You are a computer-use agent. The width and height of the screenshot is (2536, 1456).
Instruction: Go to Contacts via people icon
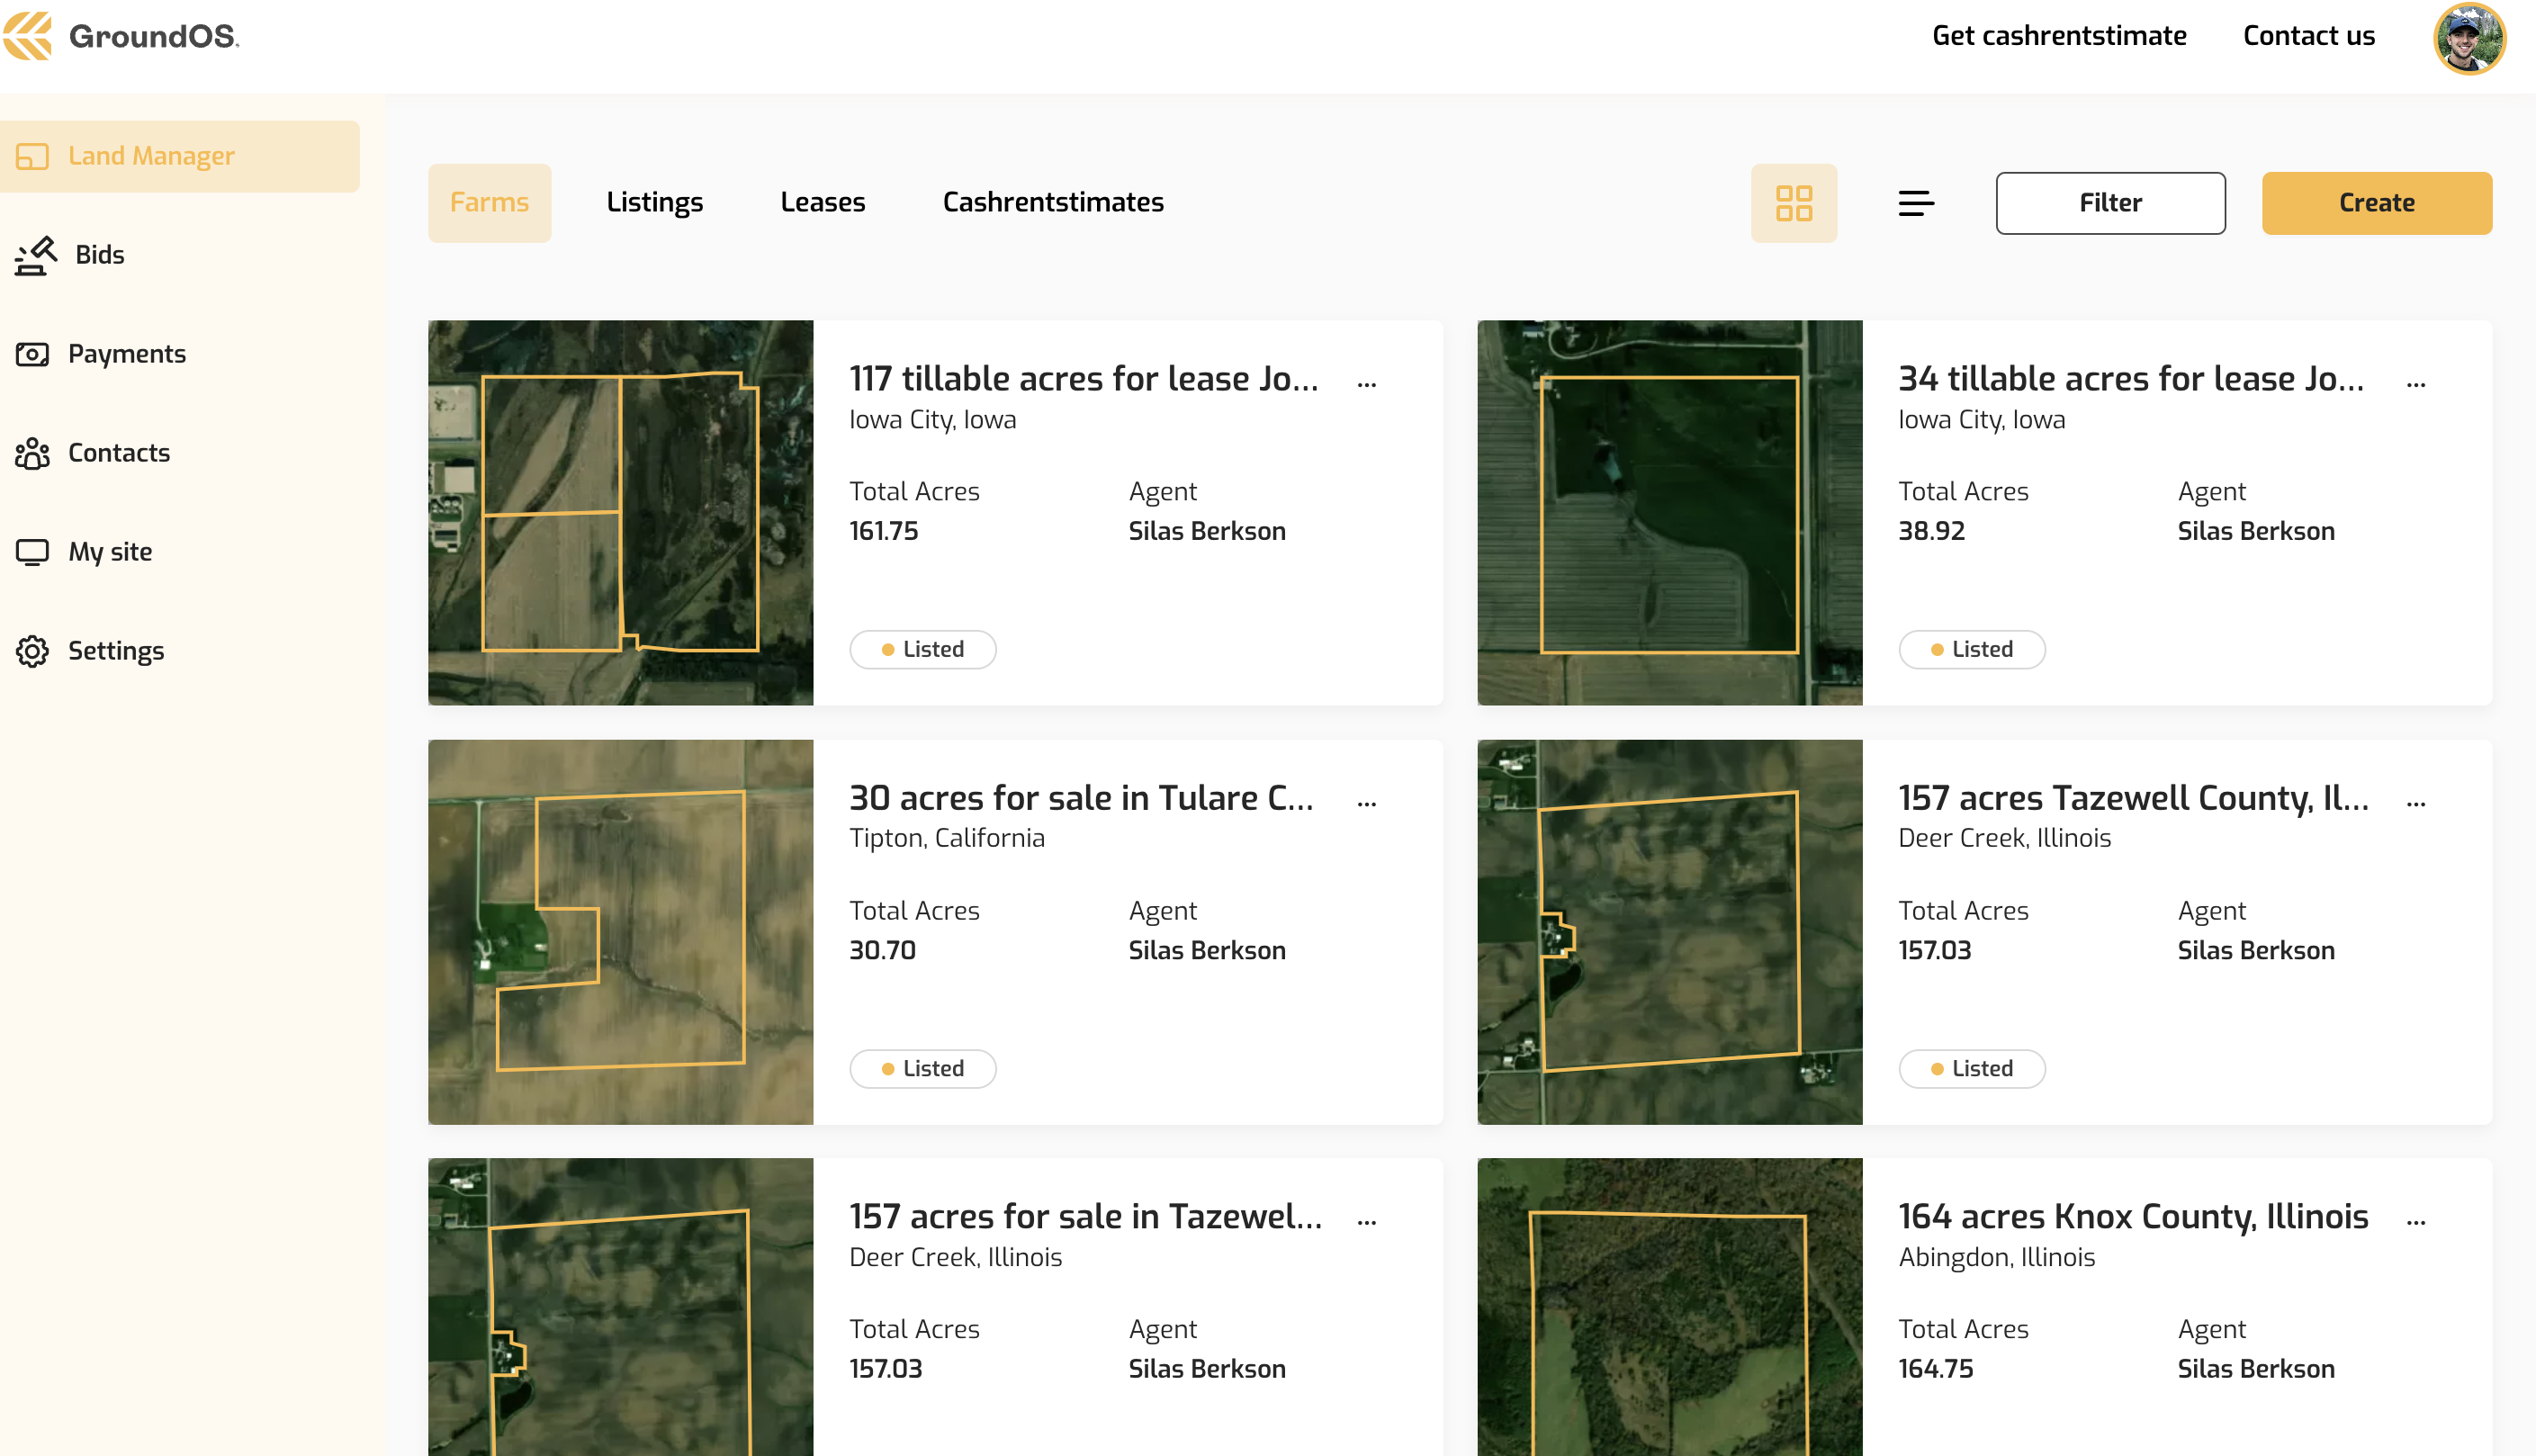tap(32, 453)
